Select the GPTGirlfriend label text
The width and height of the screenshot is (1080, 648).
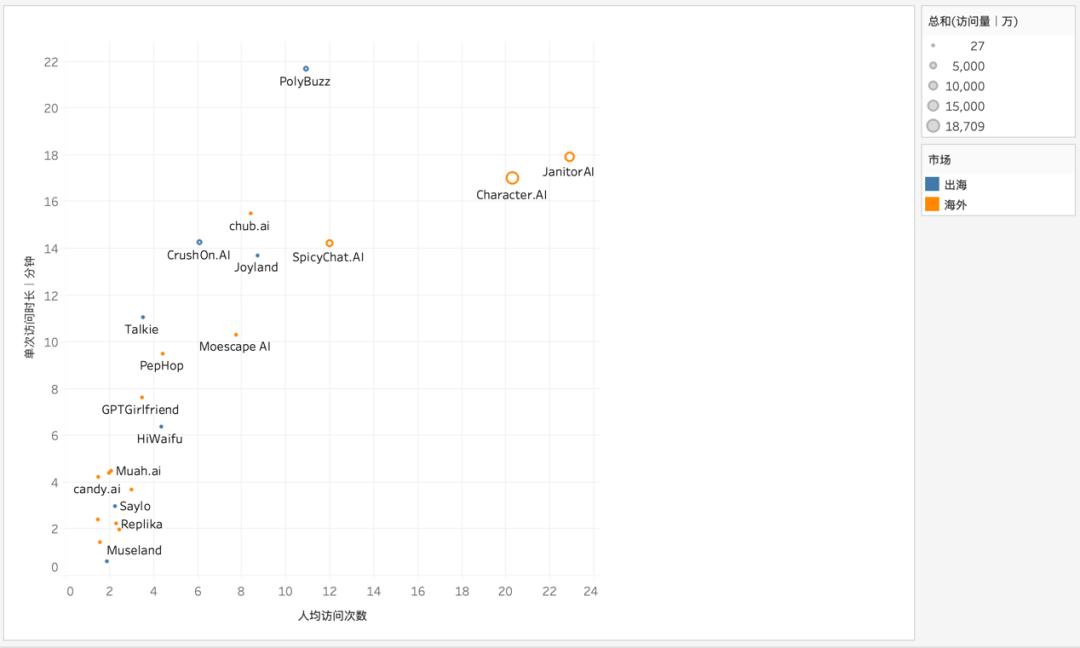click(x=140, y=410)
